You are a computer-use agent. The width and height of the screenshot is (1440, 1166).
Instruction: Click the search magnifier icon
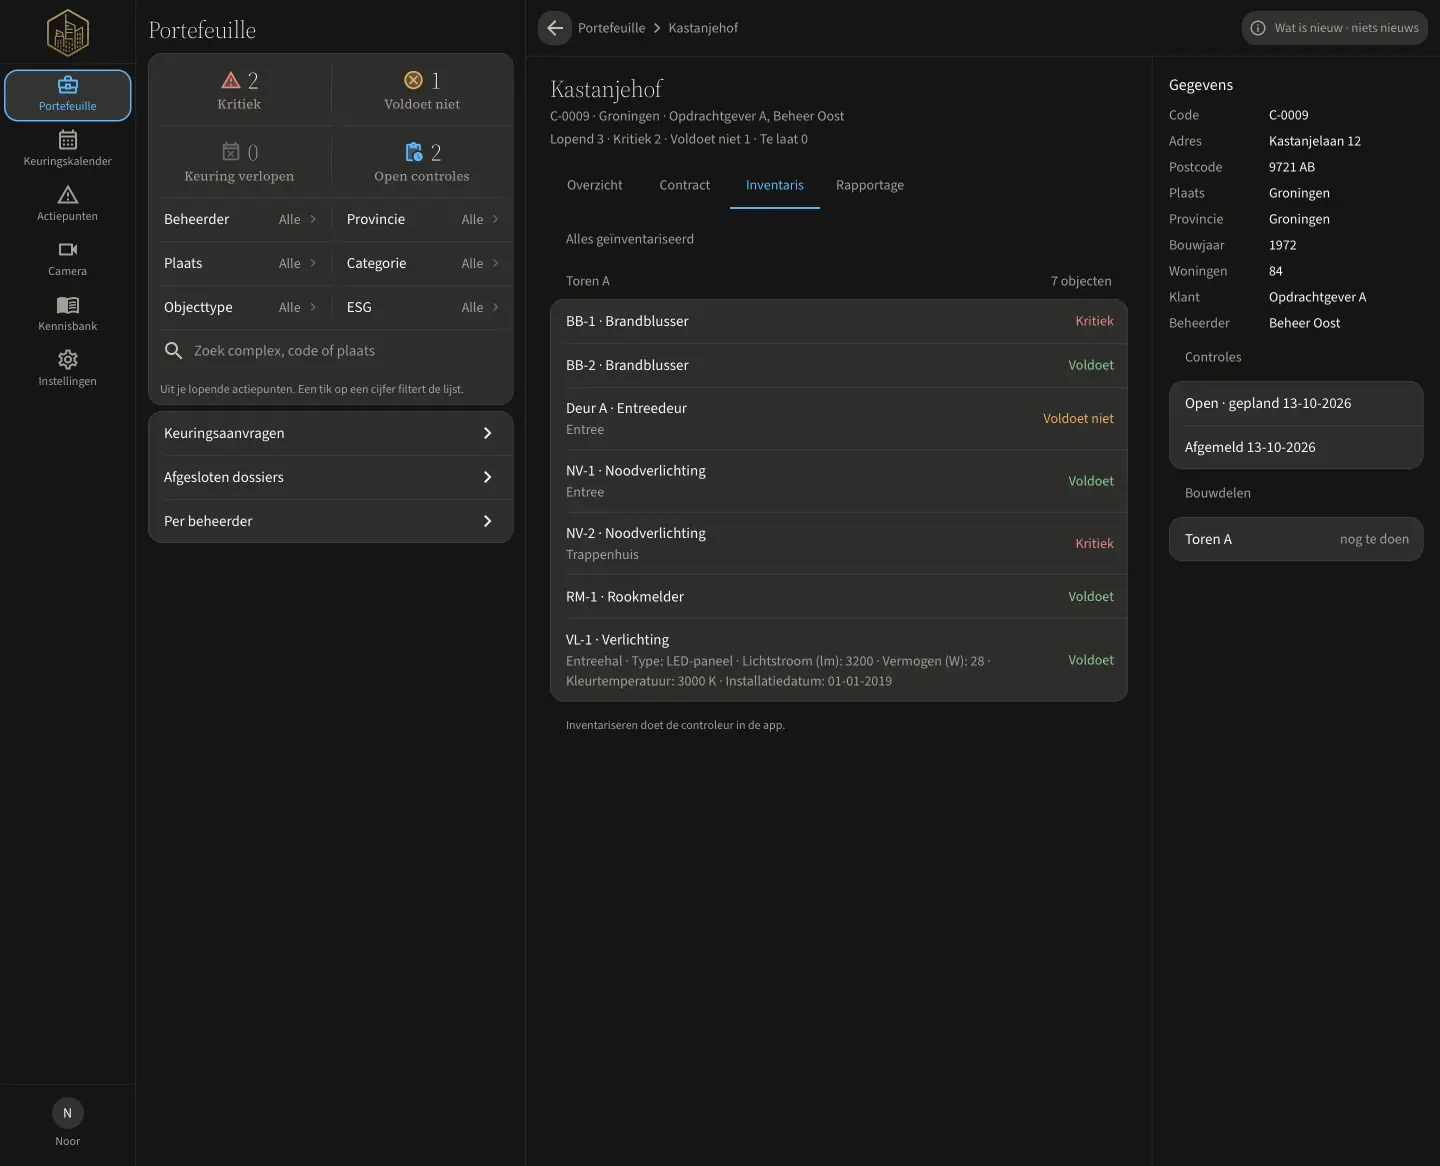pos(173,351)
